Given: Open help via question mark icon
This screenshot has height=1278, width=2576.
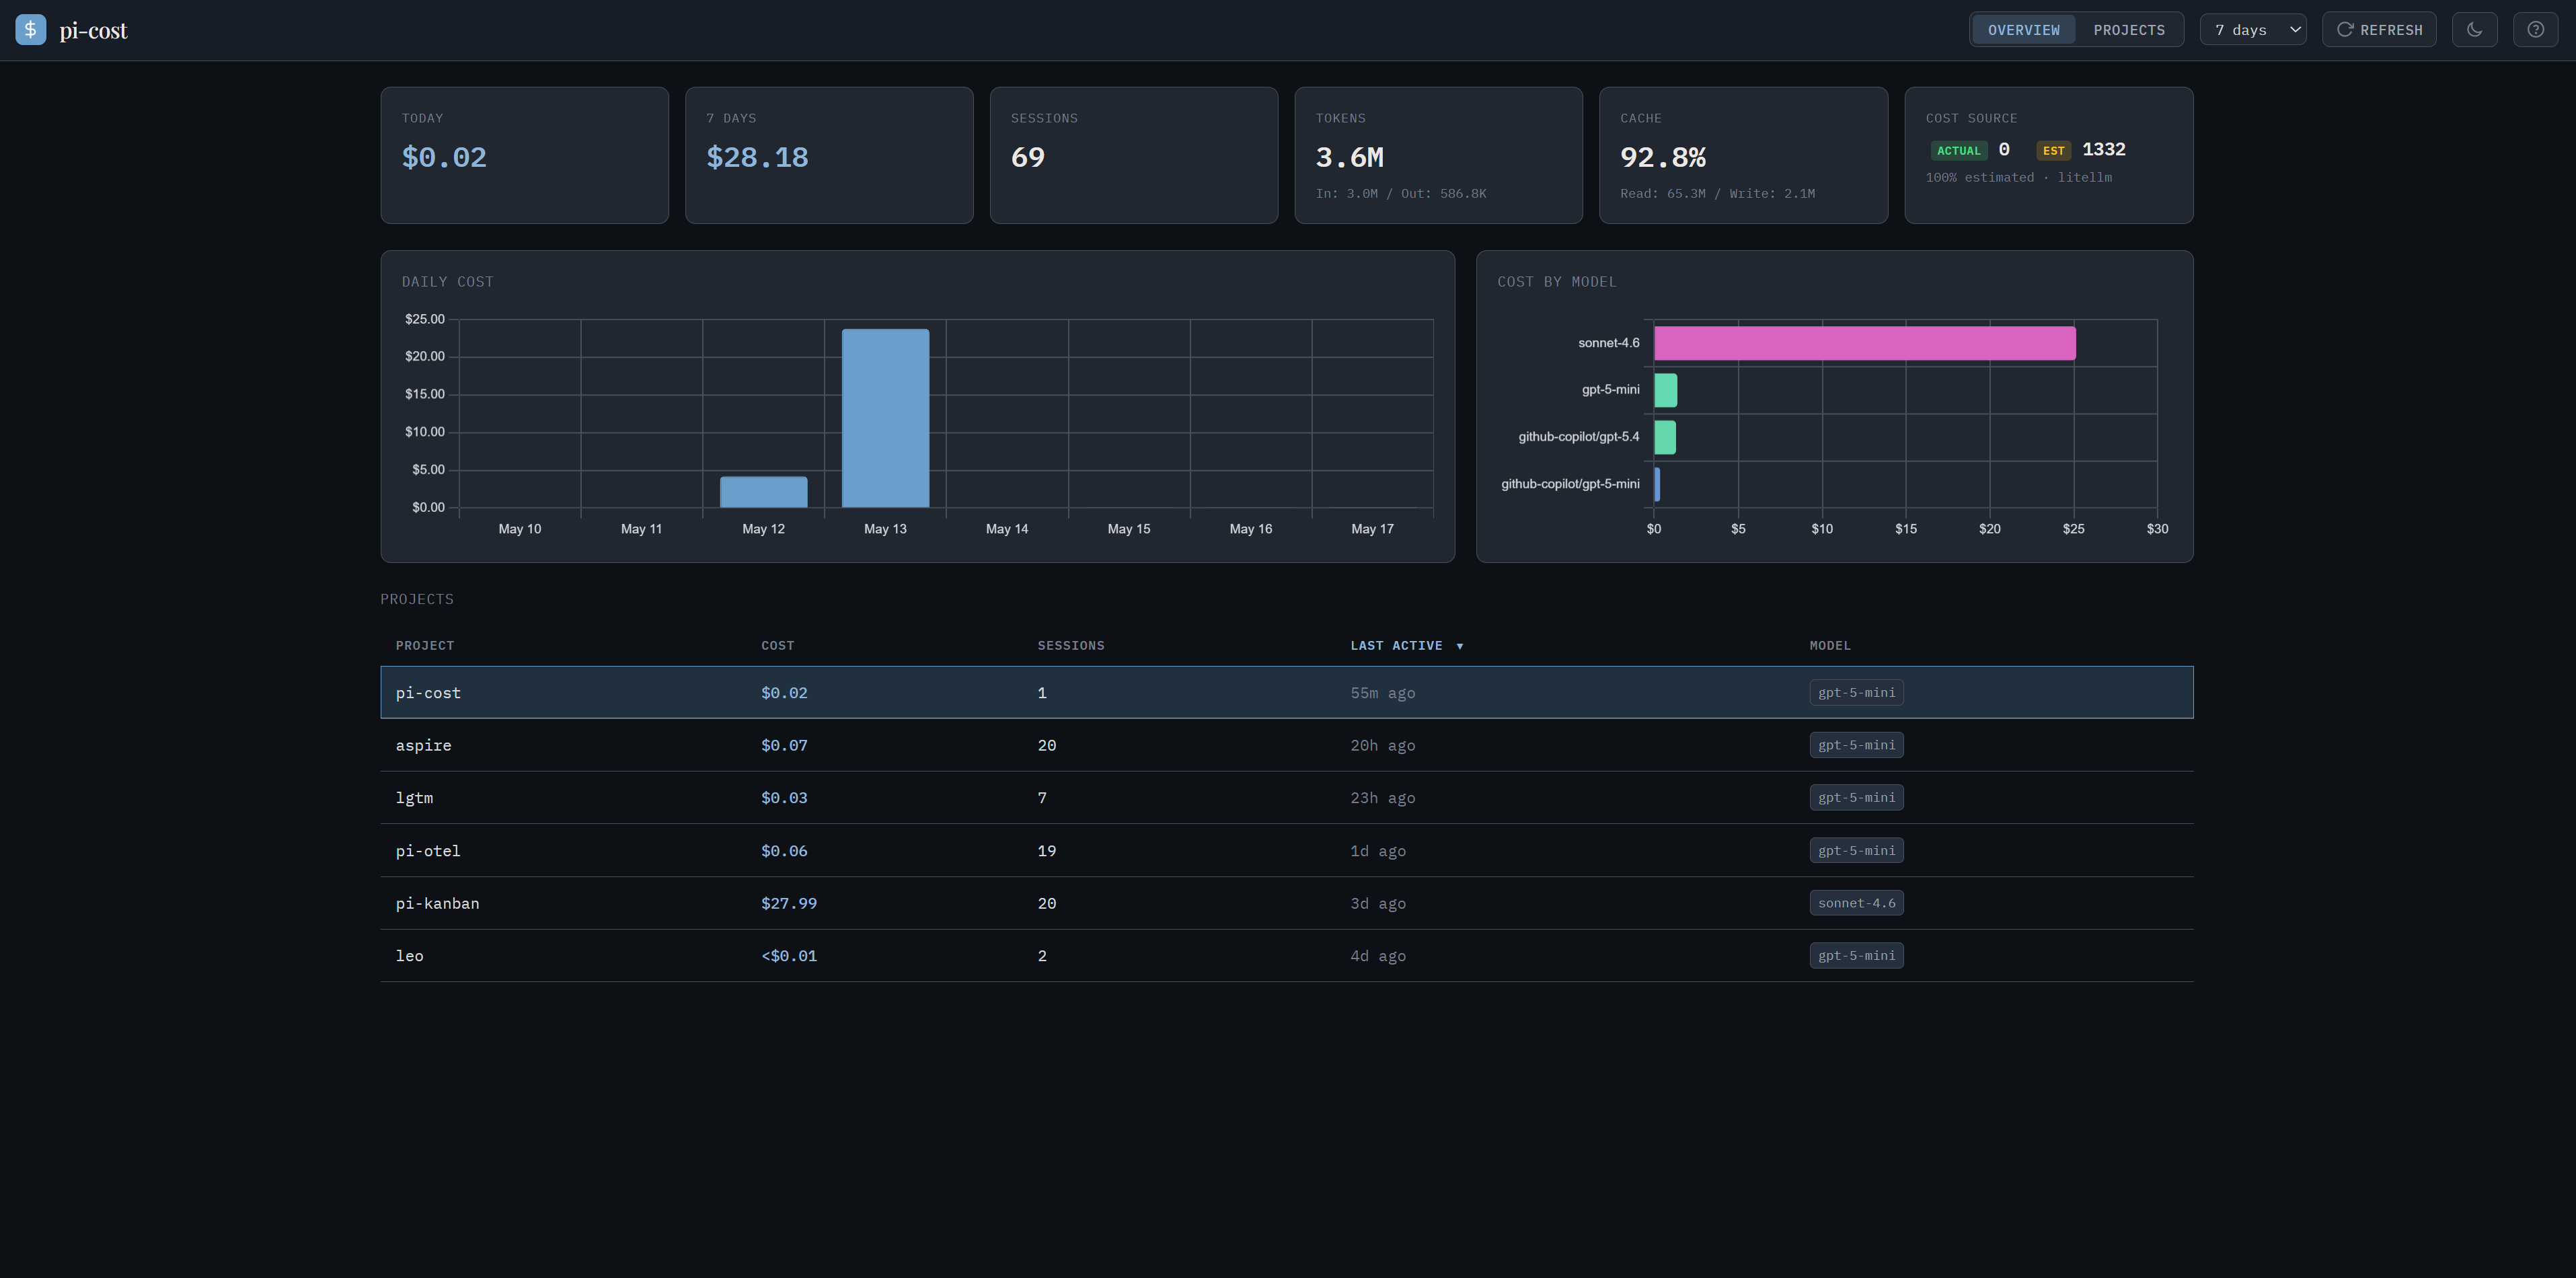Looking at the screenshot, I should [2535, 30].
